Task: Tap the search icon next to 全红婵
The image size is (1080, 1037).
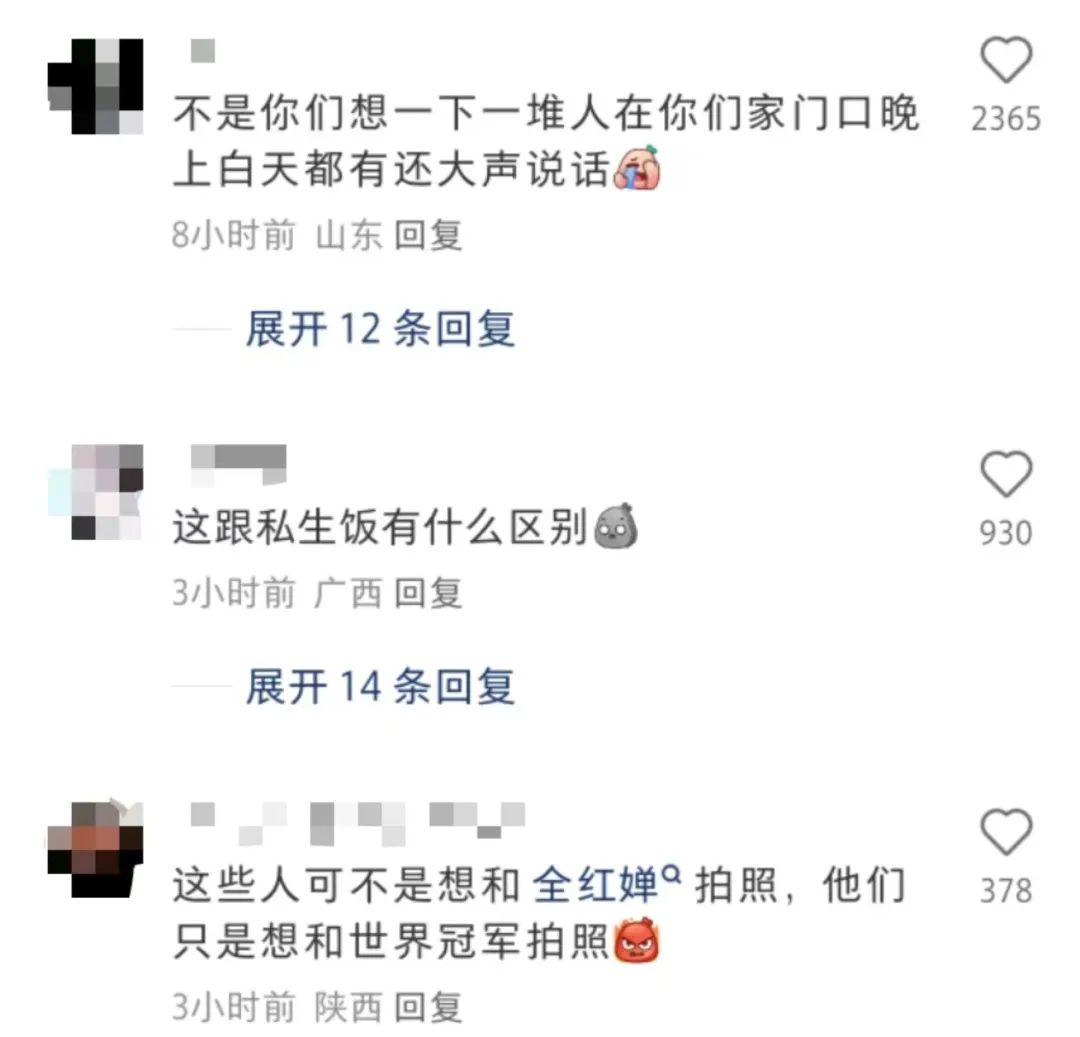Action: point(671,874)
